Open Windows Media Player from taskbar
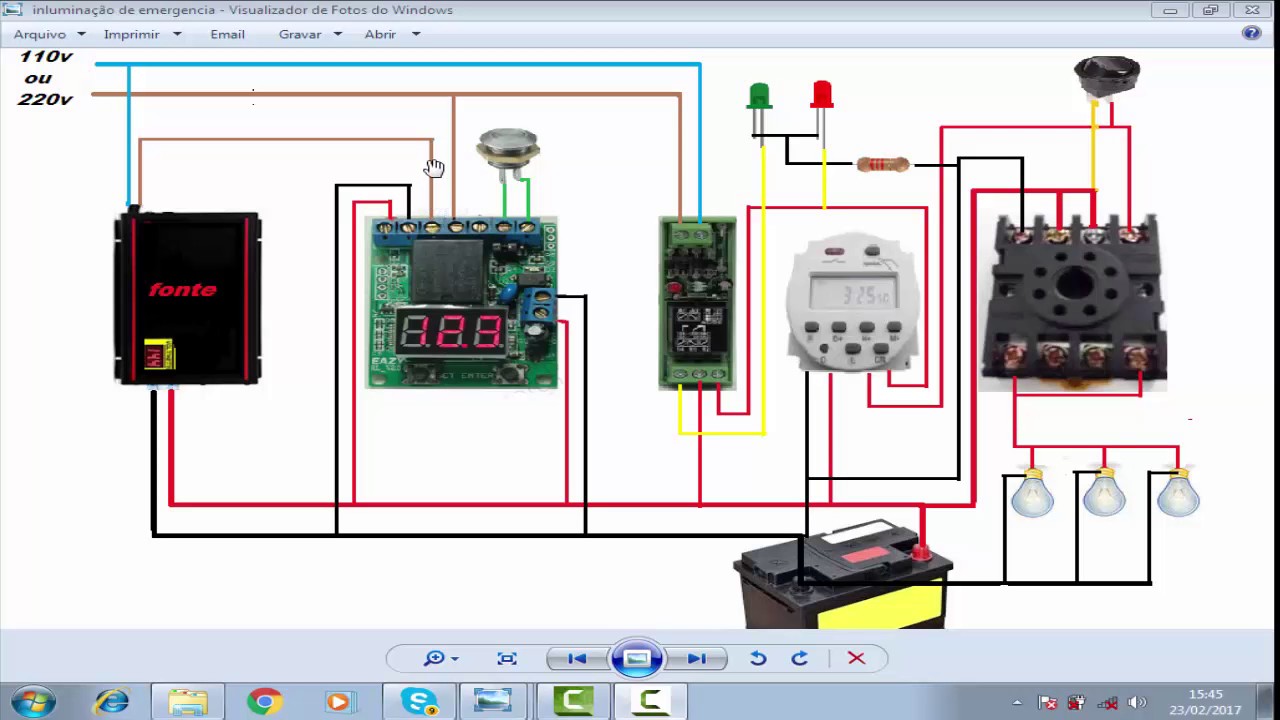This screenshot has height=720, width=1280. click(339, 702)
